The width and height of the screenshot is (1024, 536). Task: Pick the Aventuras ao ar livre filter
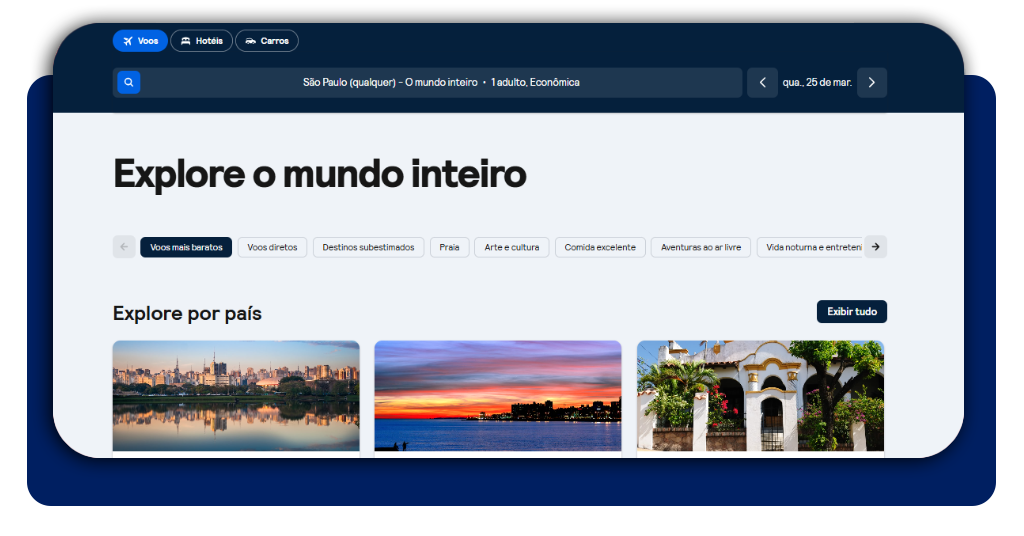[x=701, y=247]
